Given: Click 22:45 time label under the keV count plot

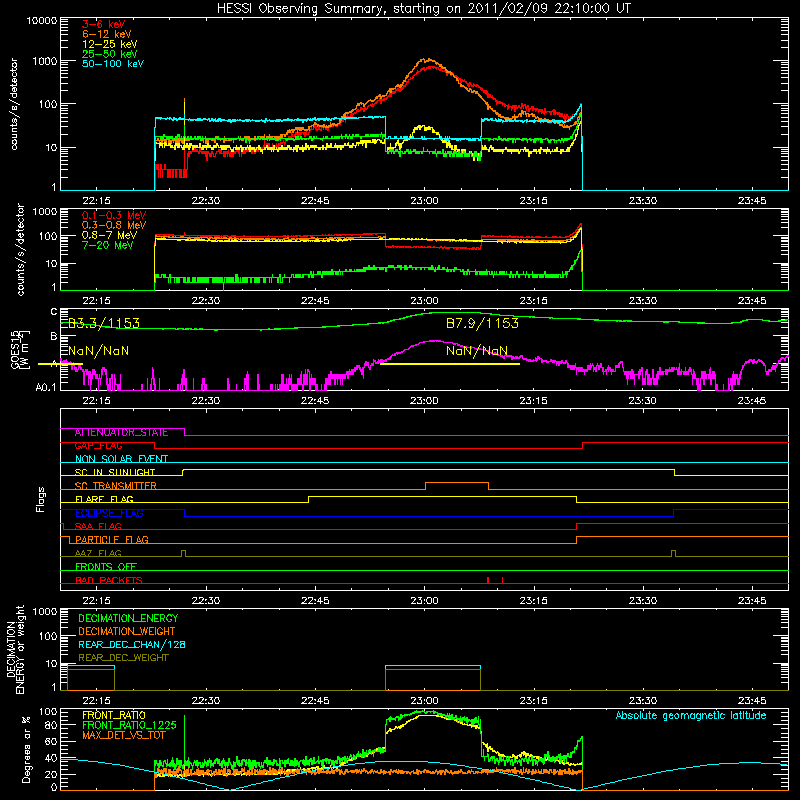Looking at the screenshot, I should pos(315,201).
